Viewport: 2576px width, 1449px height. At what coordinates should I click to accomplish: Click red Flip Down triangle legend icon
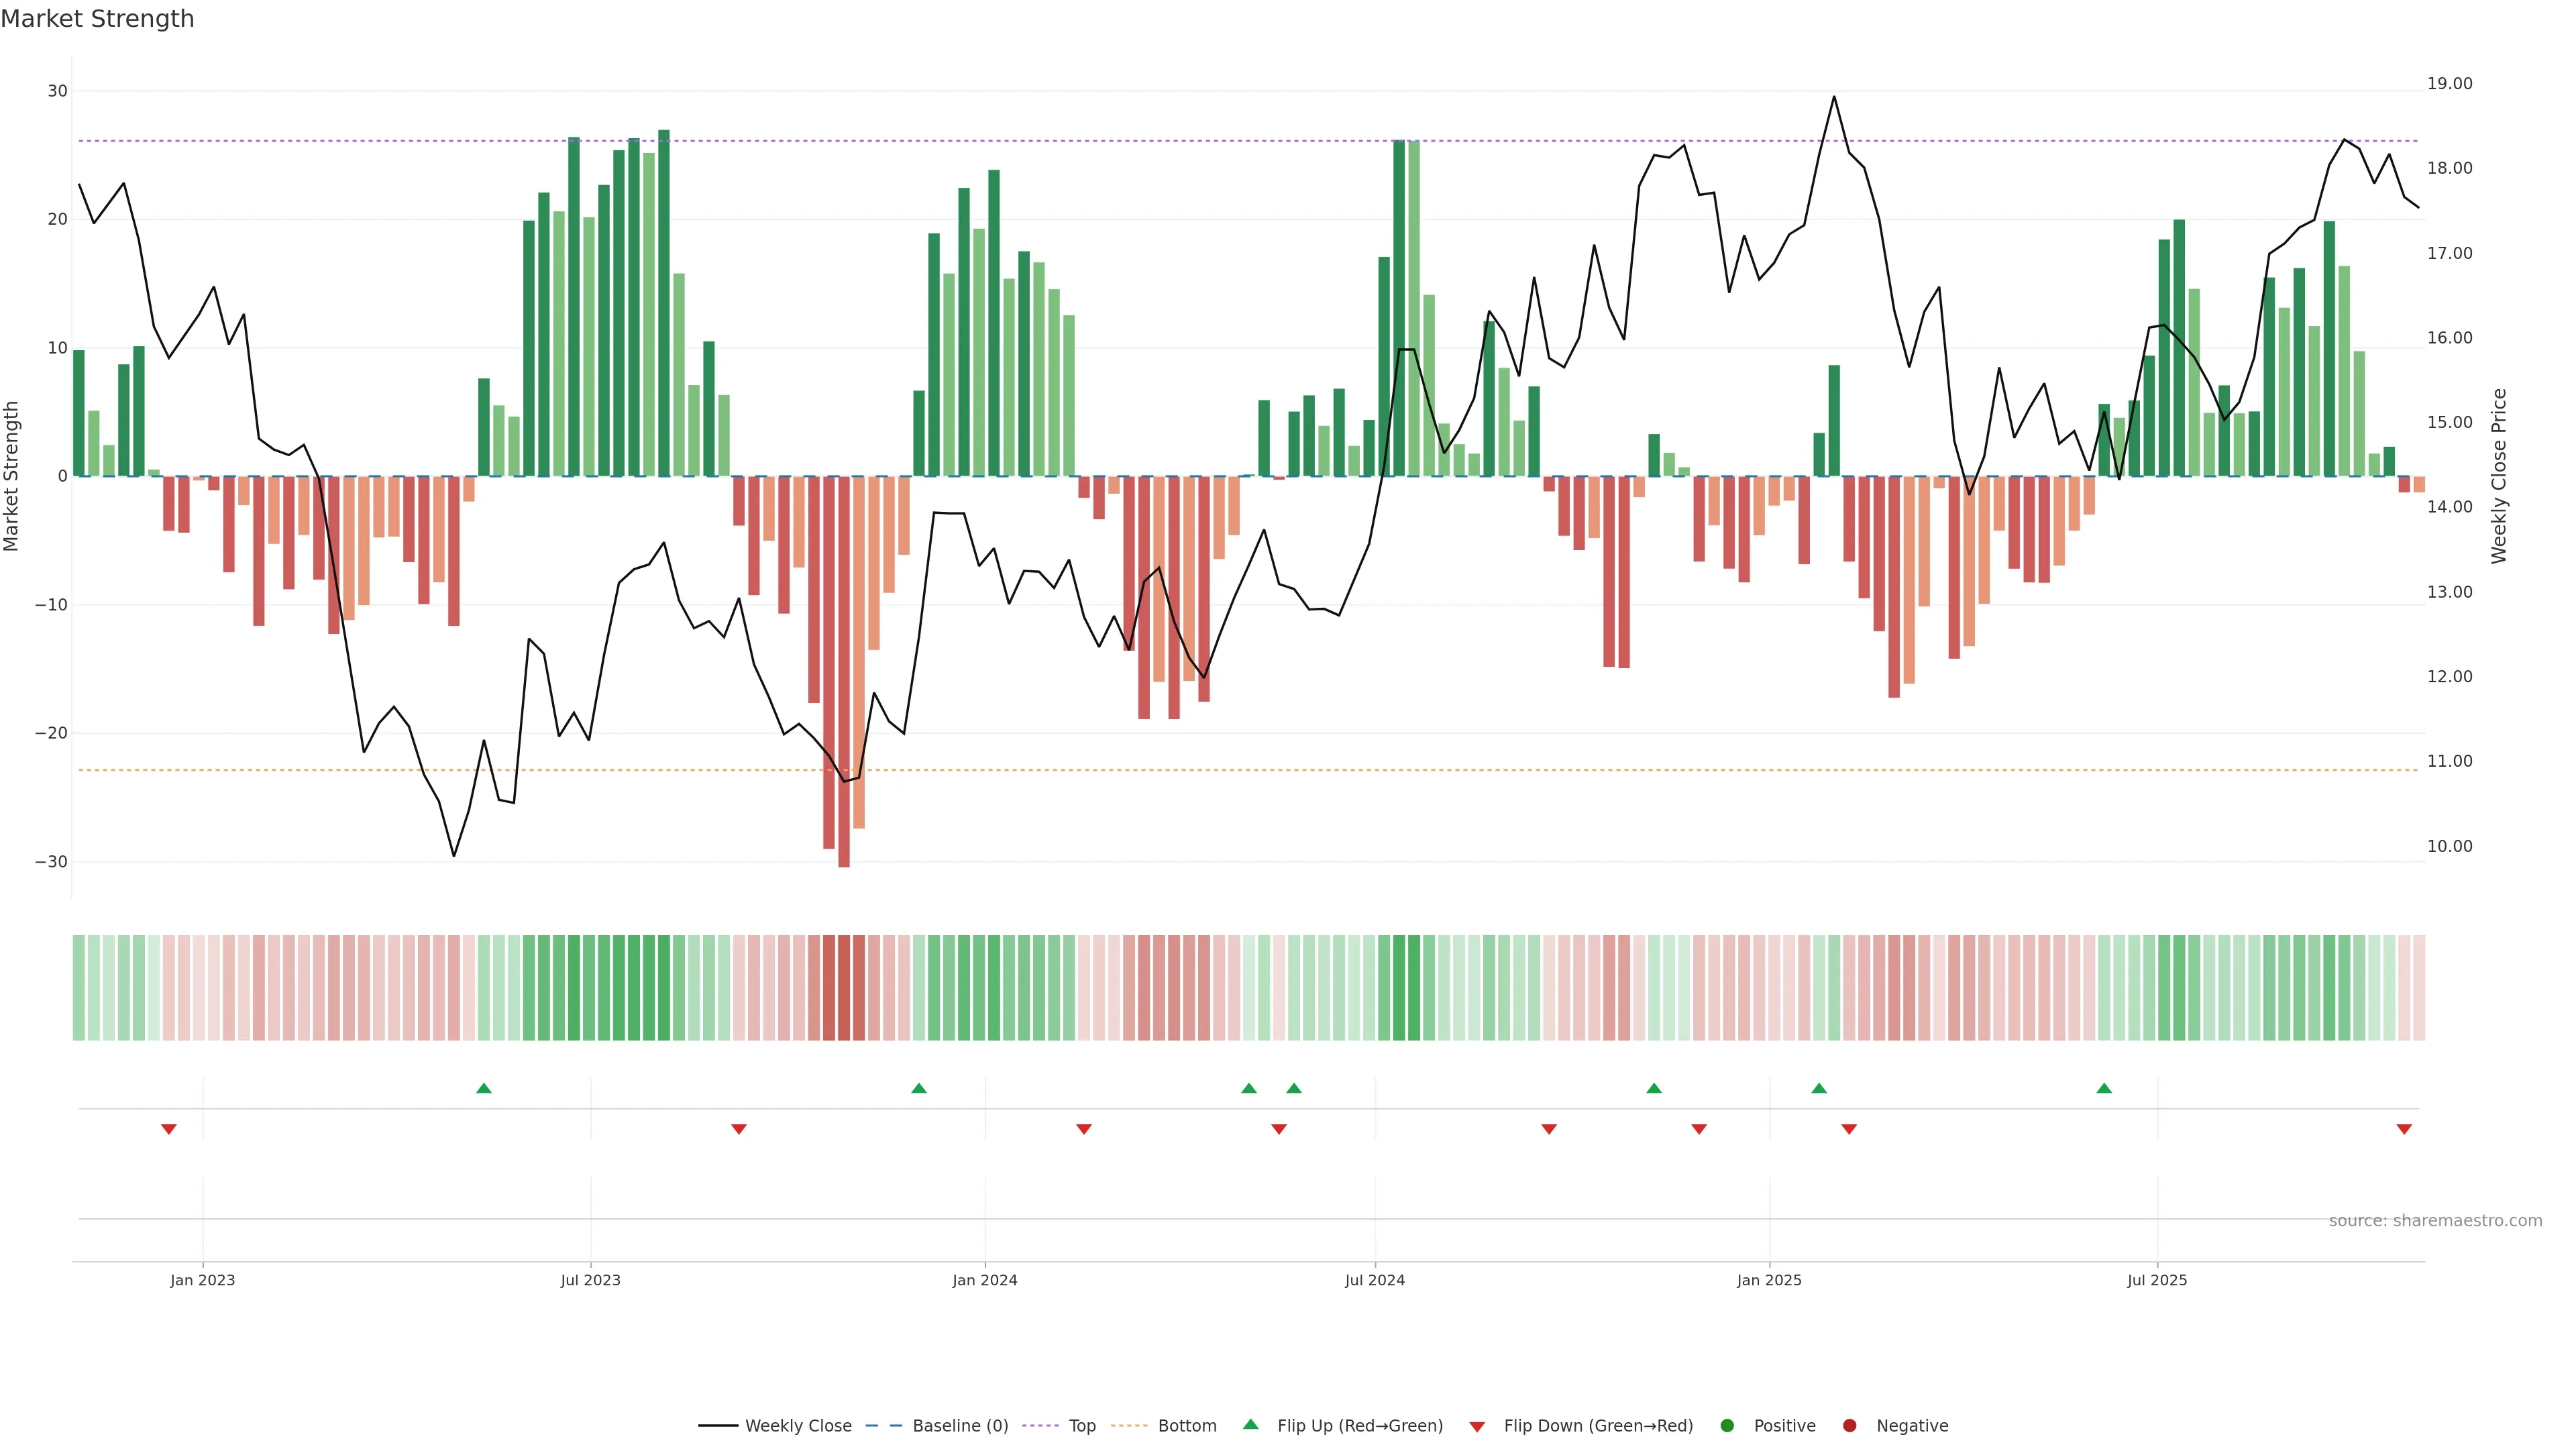pos(1477,1427)
